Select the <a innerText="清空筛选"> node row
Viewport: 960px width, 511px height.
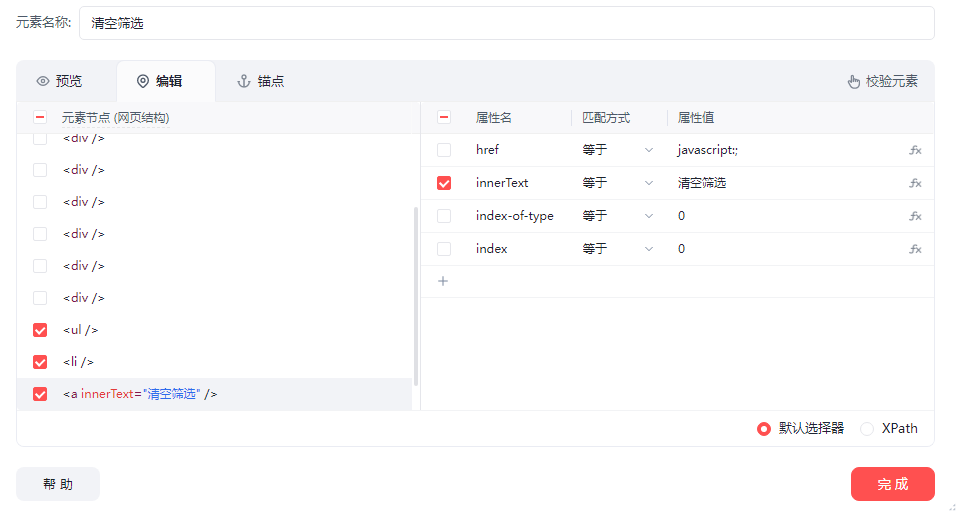(x=214, y=394)
